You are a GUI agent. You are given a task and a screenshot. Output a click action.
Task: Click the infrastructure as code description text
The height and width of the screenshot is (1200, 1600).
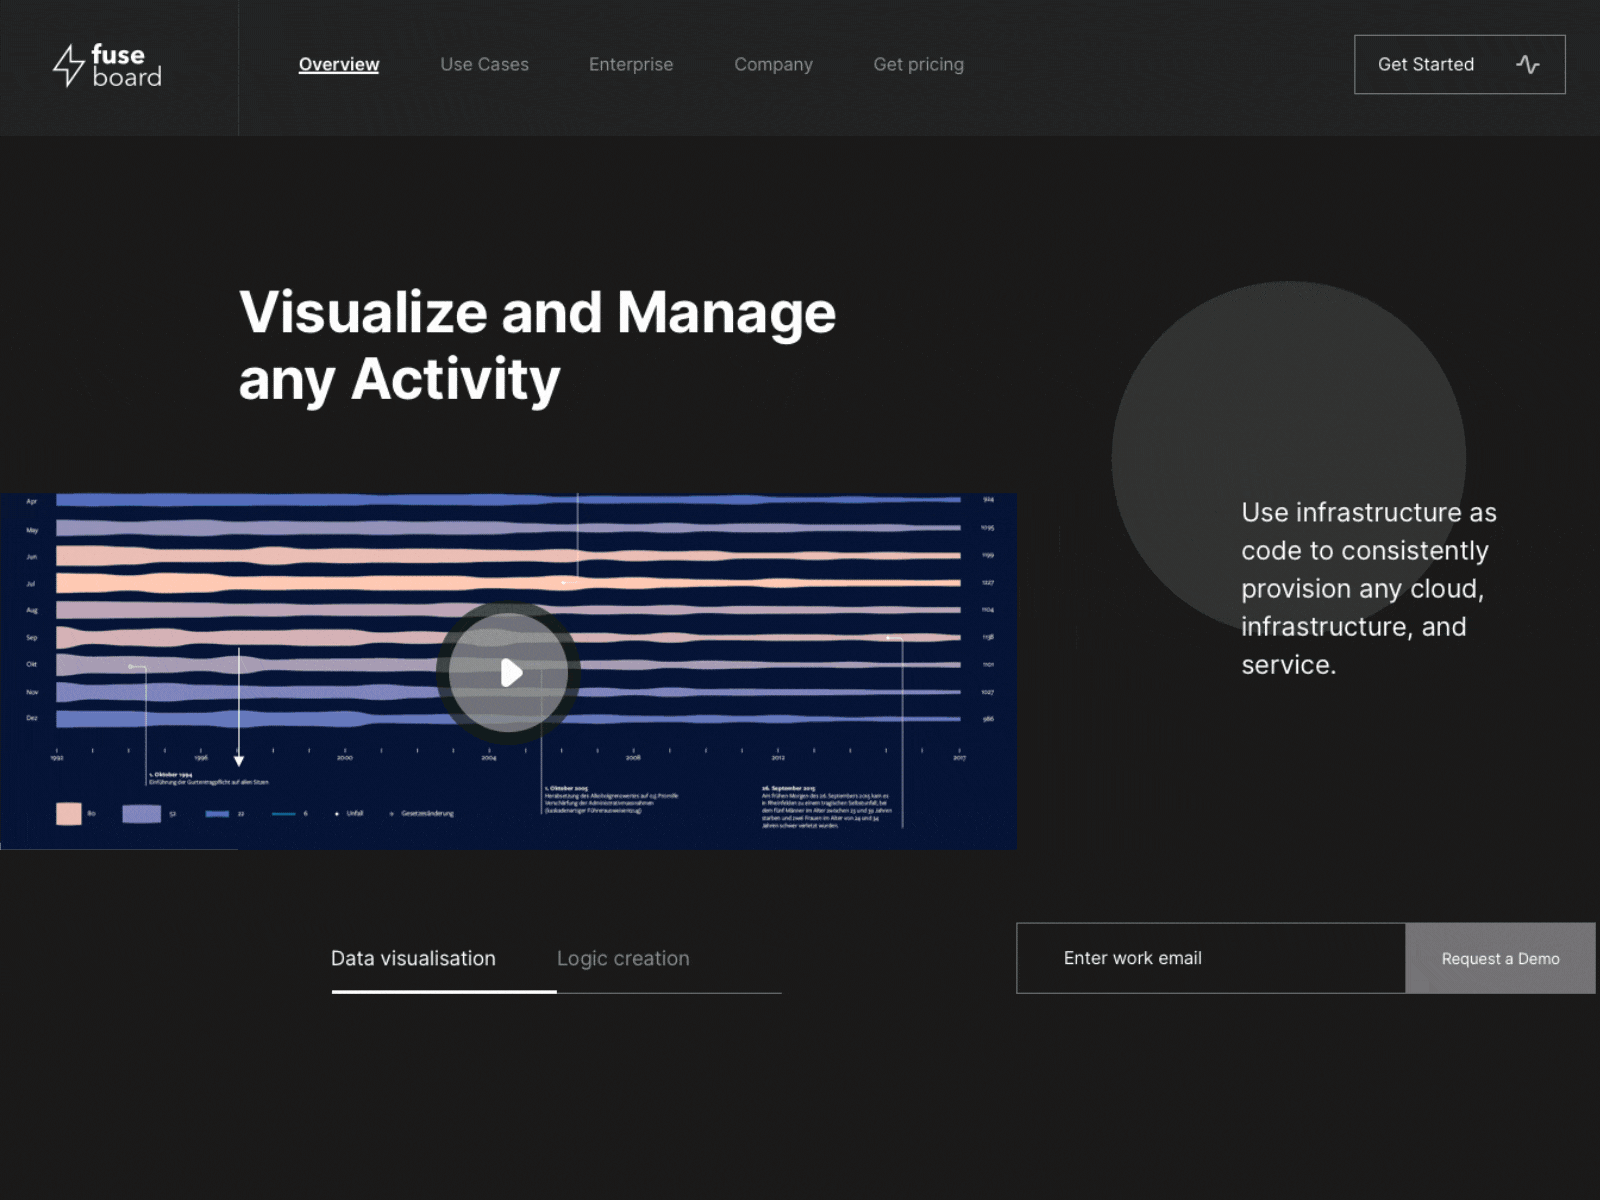[1368, 588]
